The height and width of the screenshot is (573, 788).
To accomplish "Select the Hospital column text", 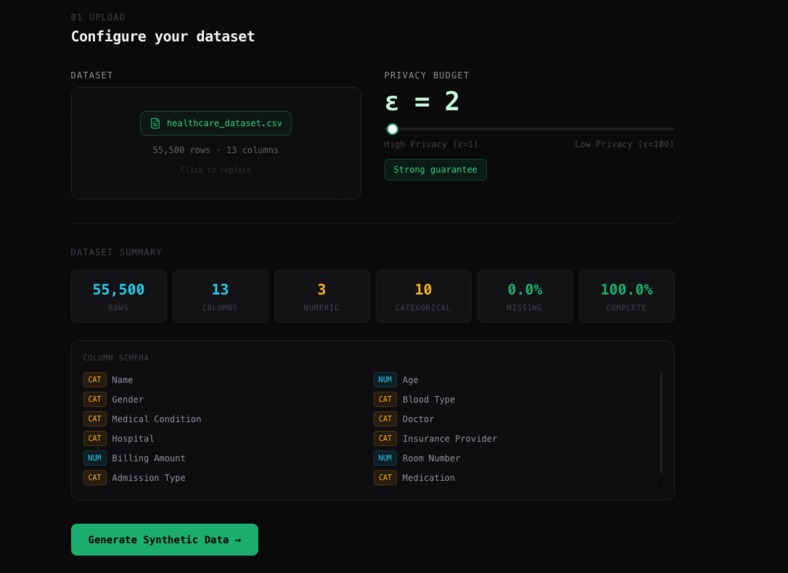I will (133, 439).
